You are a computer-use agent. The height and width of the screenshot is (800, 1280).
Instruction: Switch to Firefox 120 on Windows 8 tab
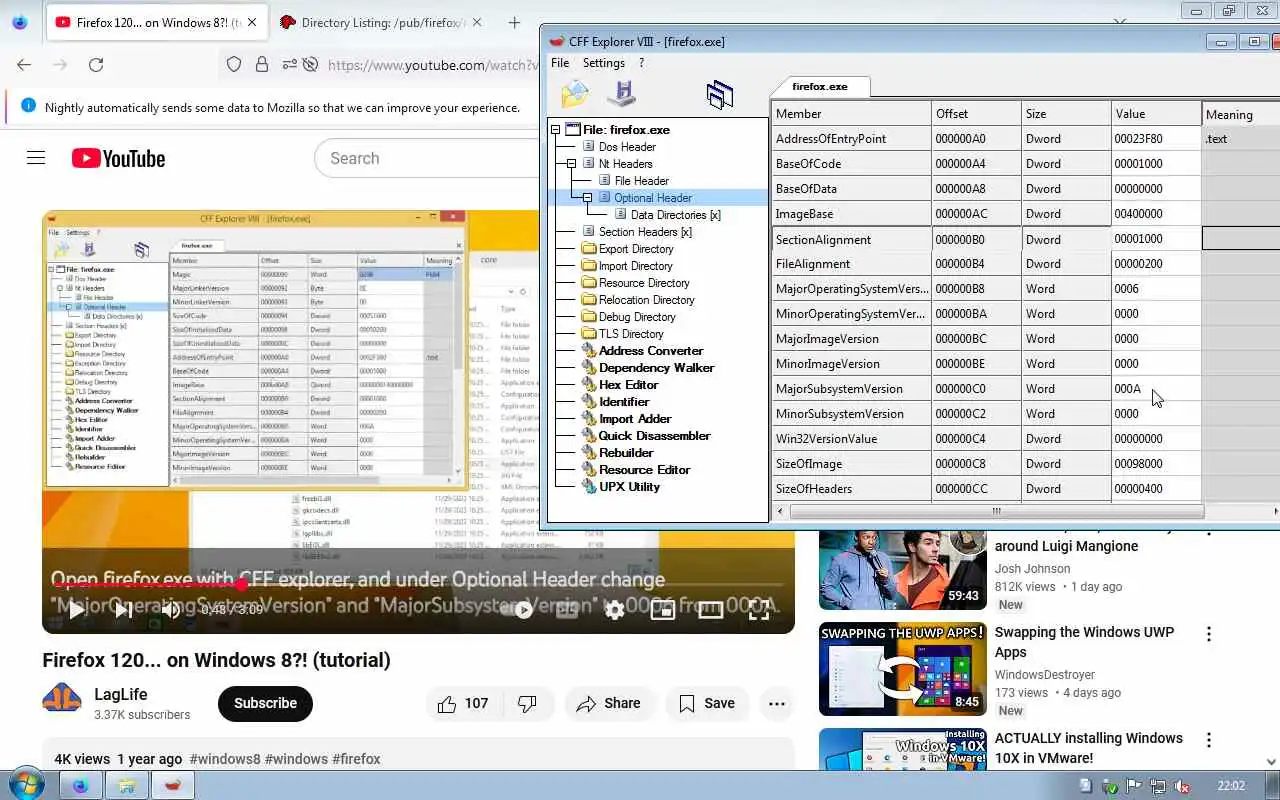click(156, 22)
